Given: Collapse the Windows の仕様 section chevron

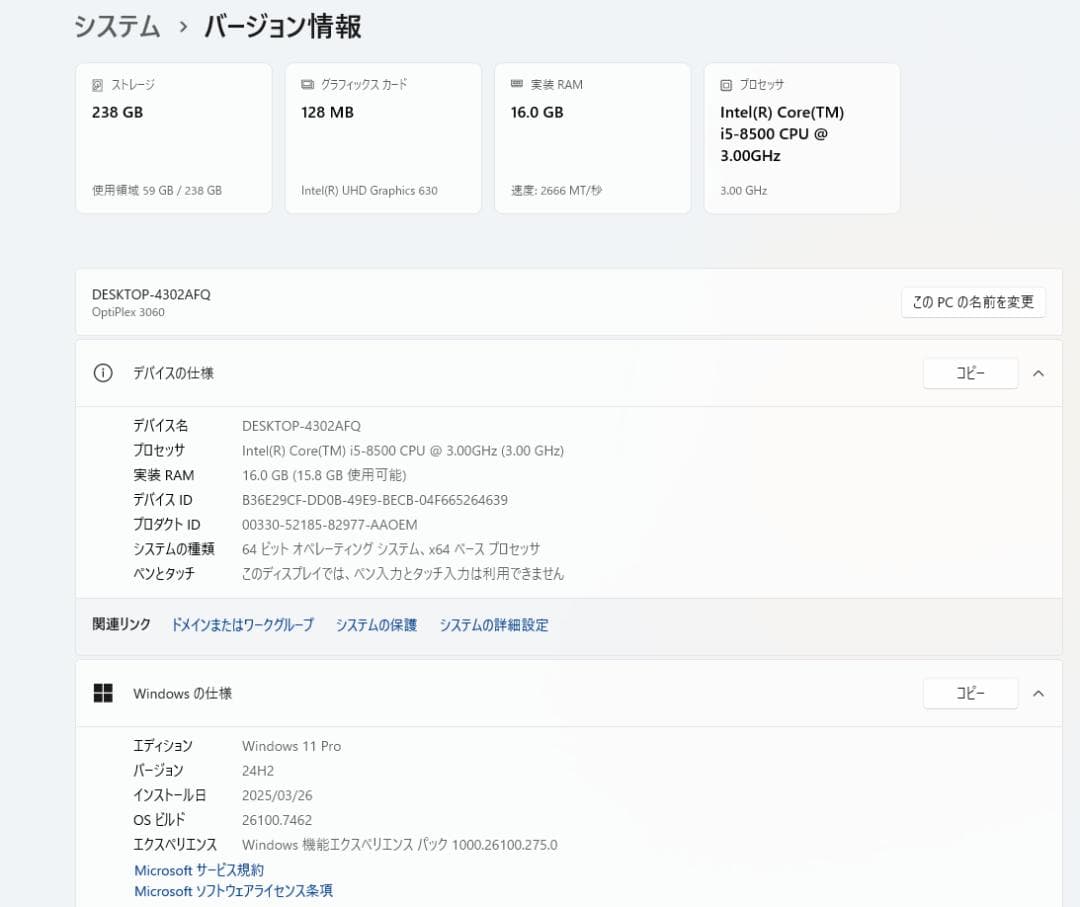Looking at the screenshot, I should pyautogui.click(x=1039, y=694).
